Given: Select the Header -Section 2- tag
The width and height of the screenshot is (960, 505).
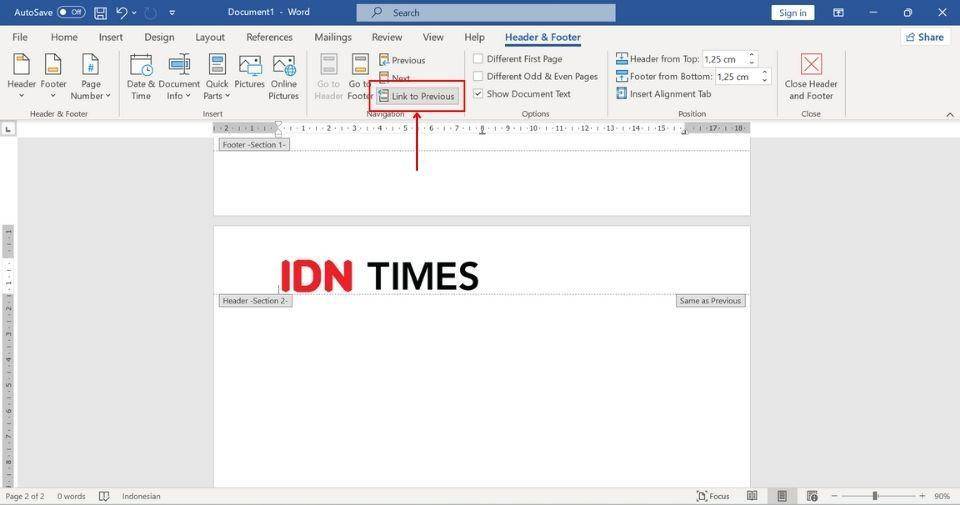Looking at the screenshot, I should pos(255,301).
